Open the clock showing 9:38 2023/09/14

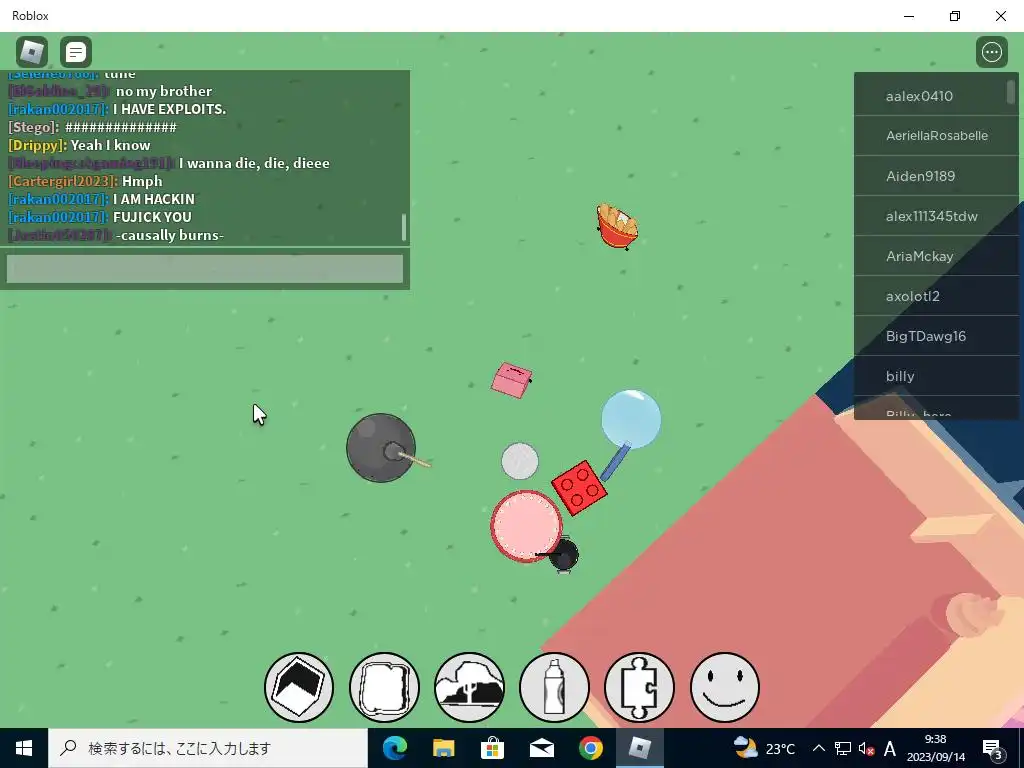(x=935, y=748)
